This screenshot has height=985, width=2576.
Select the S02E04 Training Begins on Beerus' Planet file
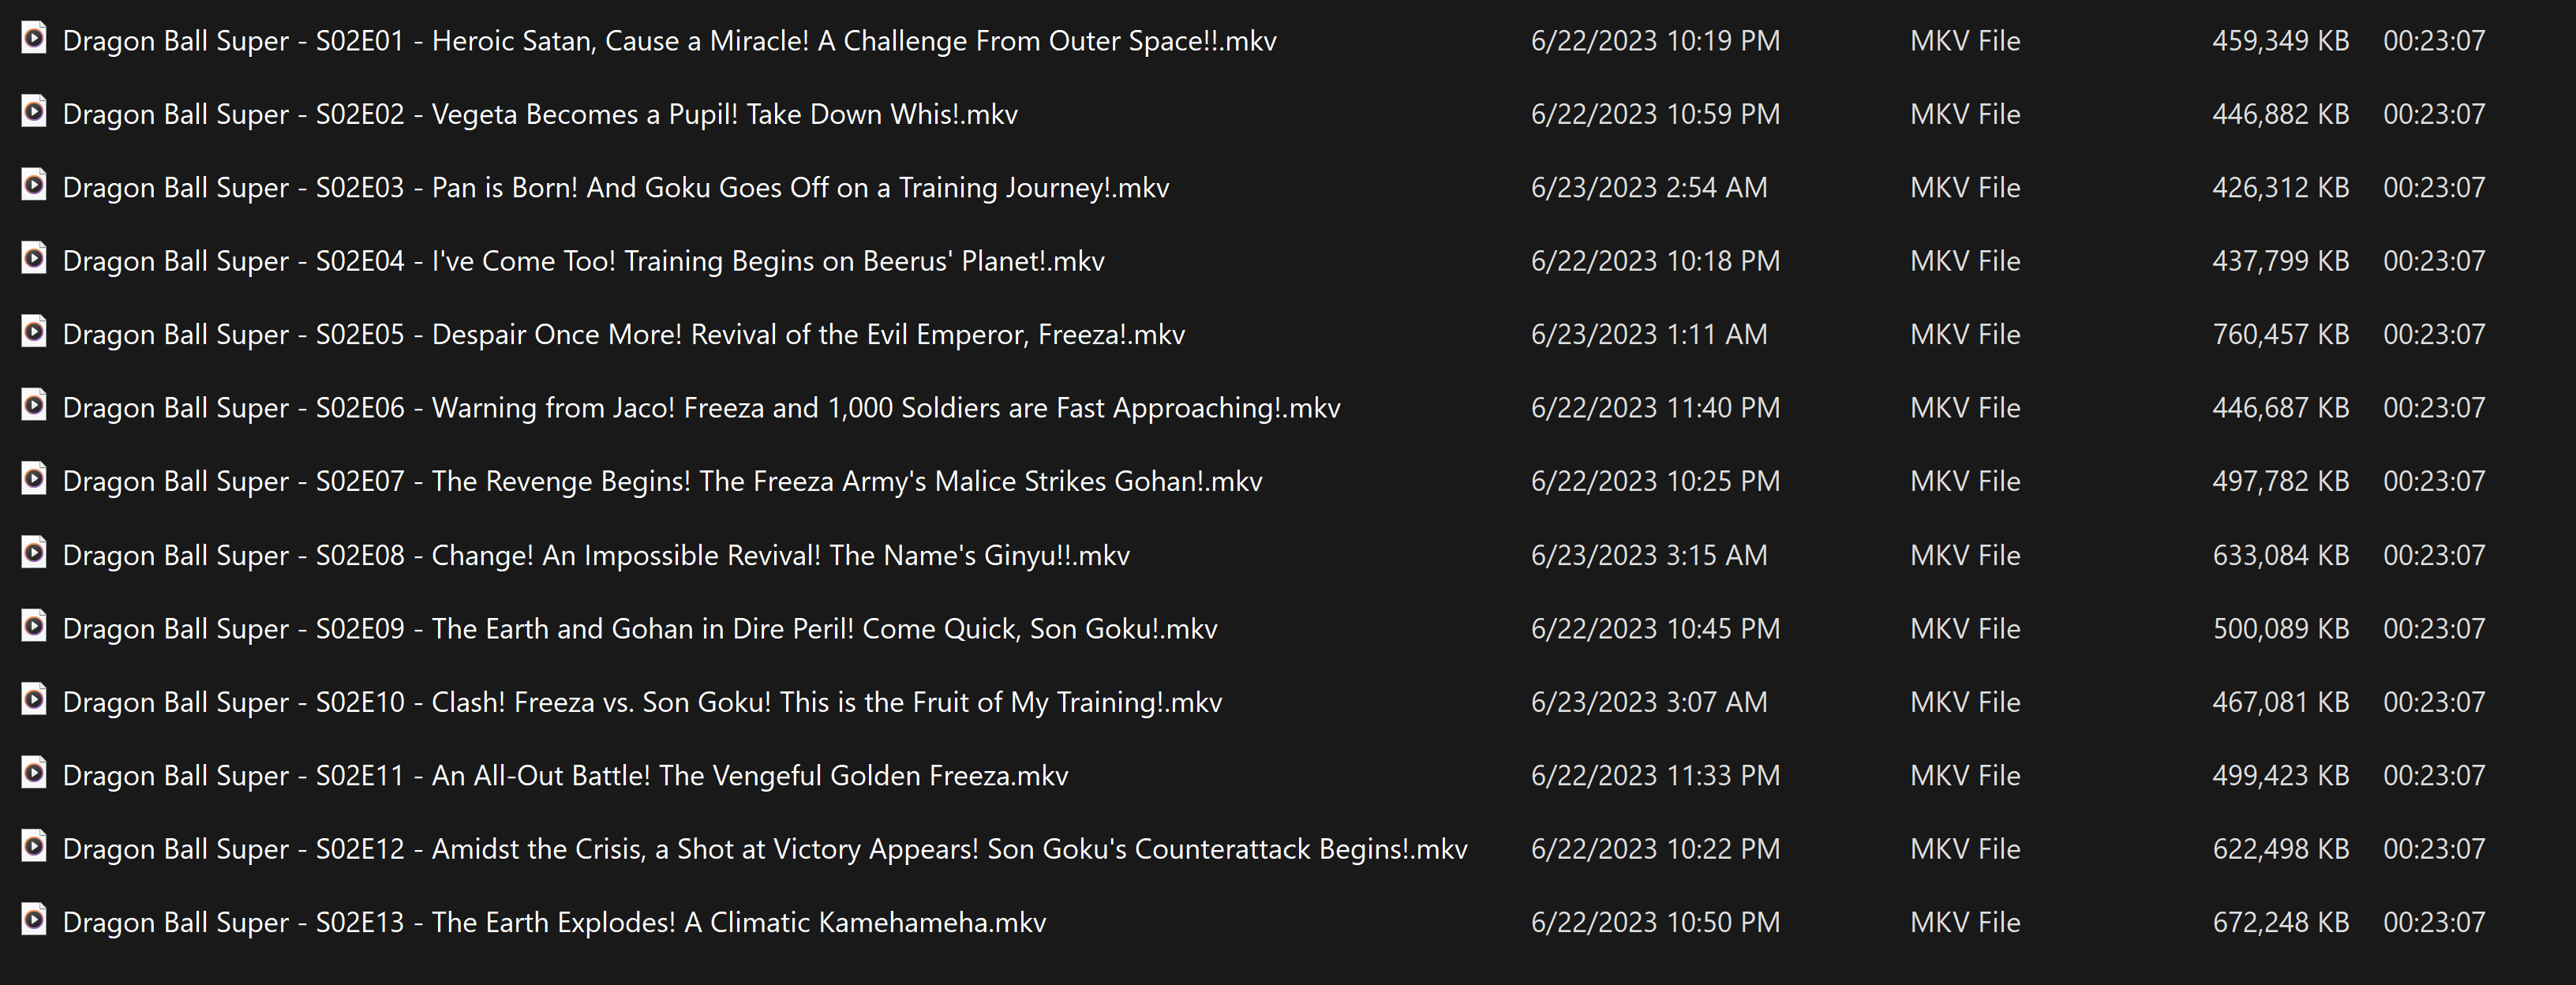point(583,261)
